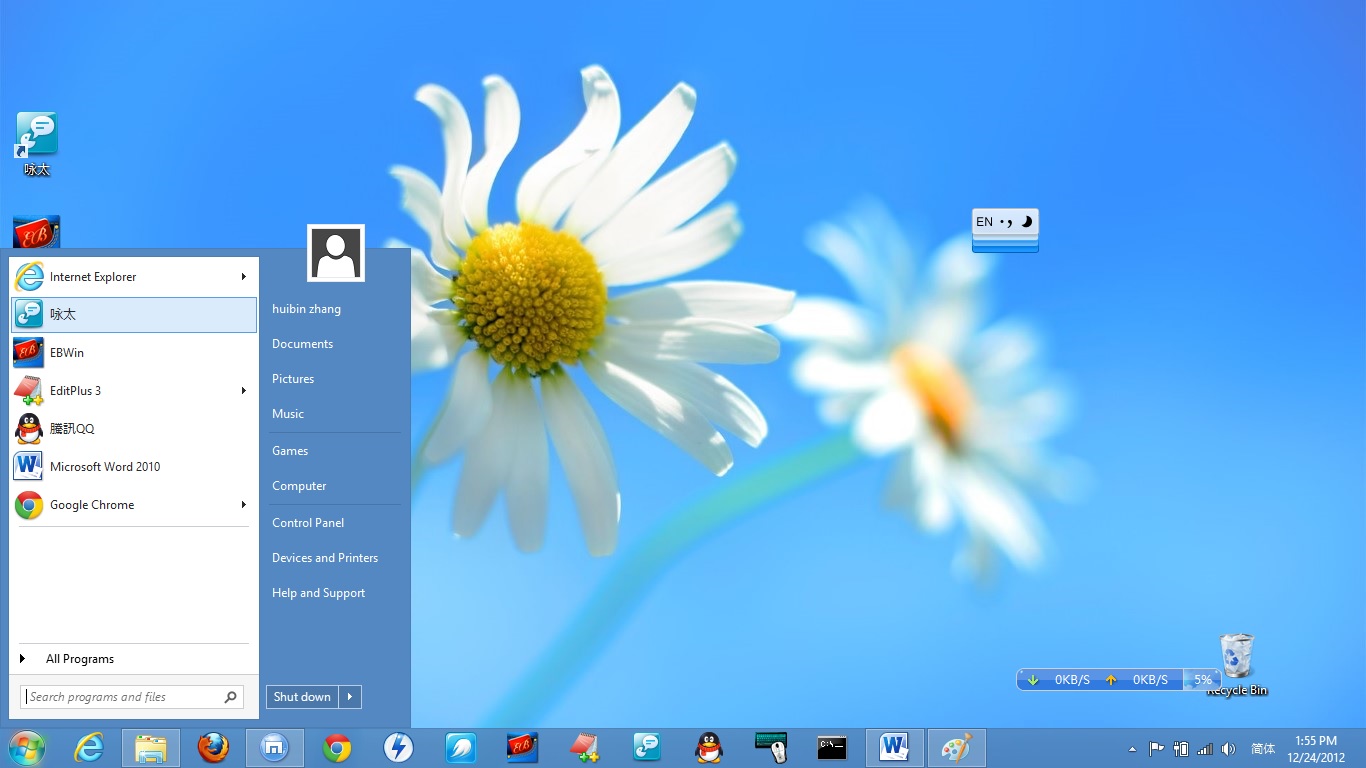Click the 5% indicator on network meter
Screen dimensions: 1366x768
[x=1203, y=680]
